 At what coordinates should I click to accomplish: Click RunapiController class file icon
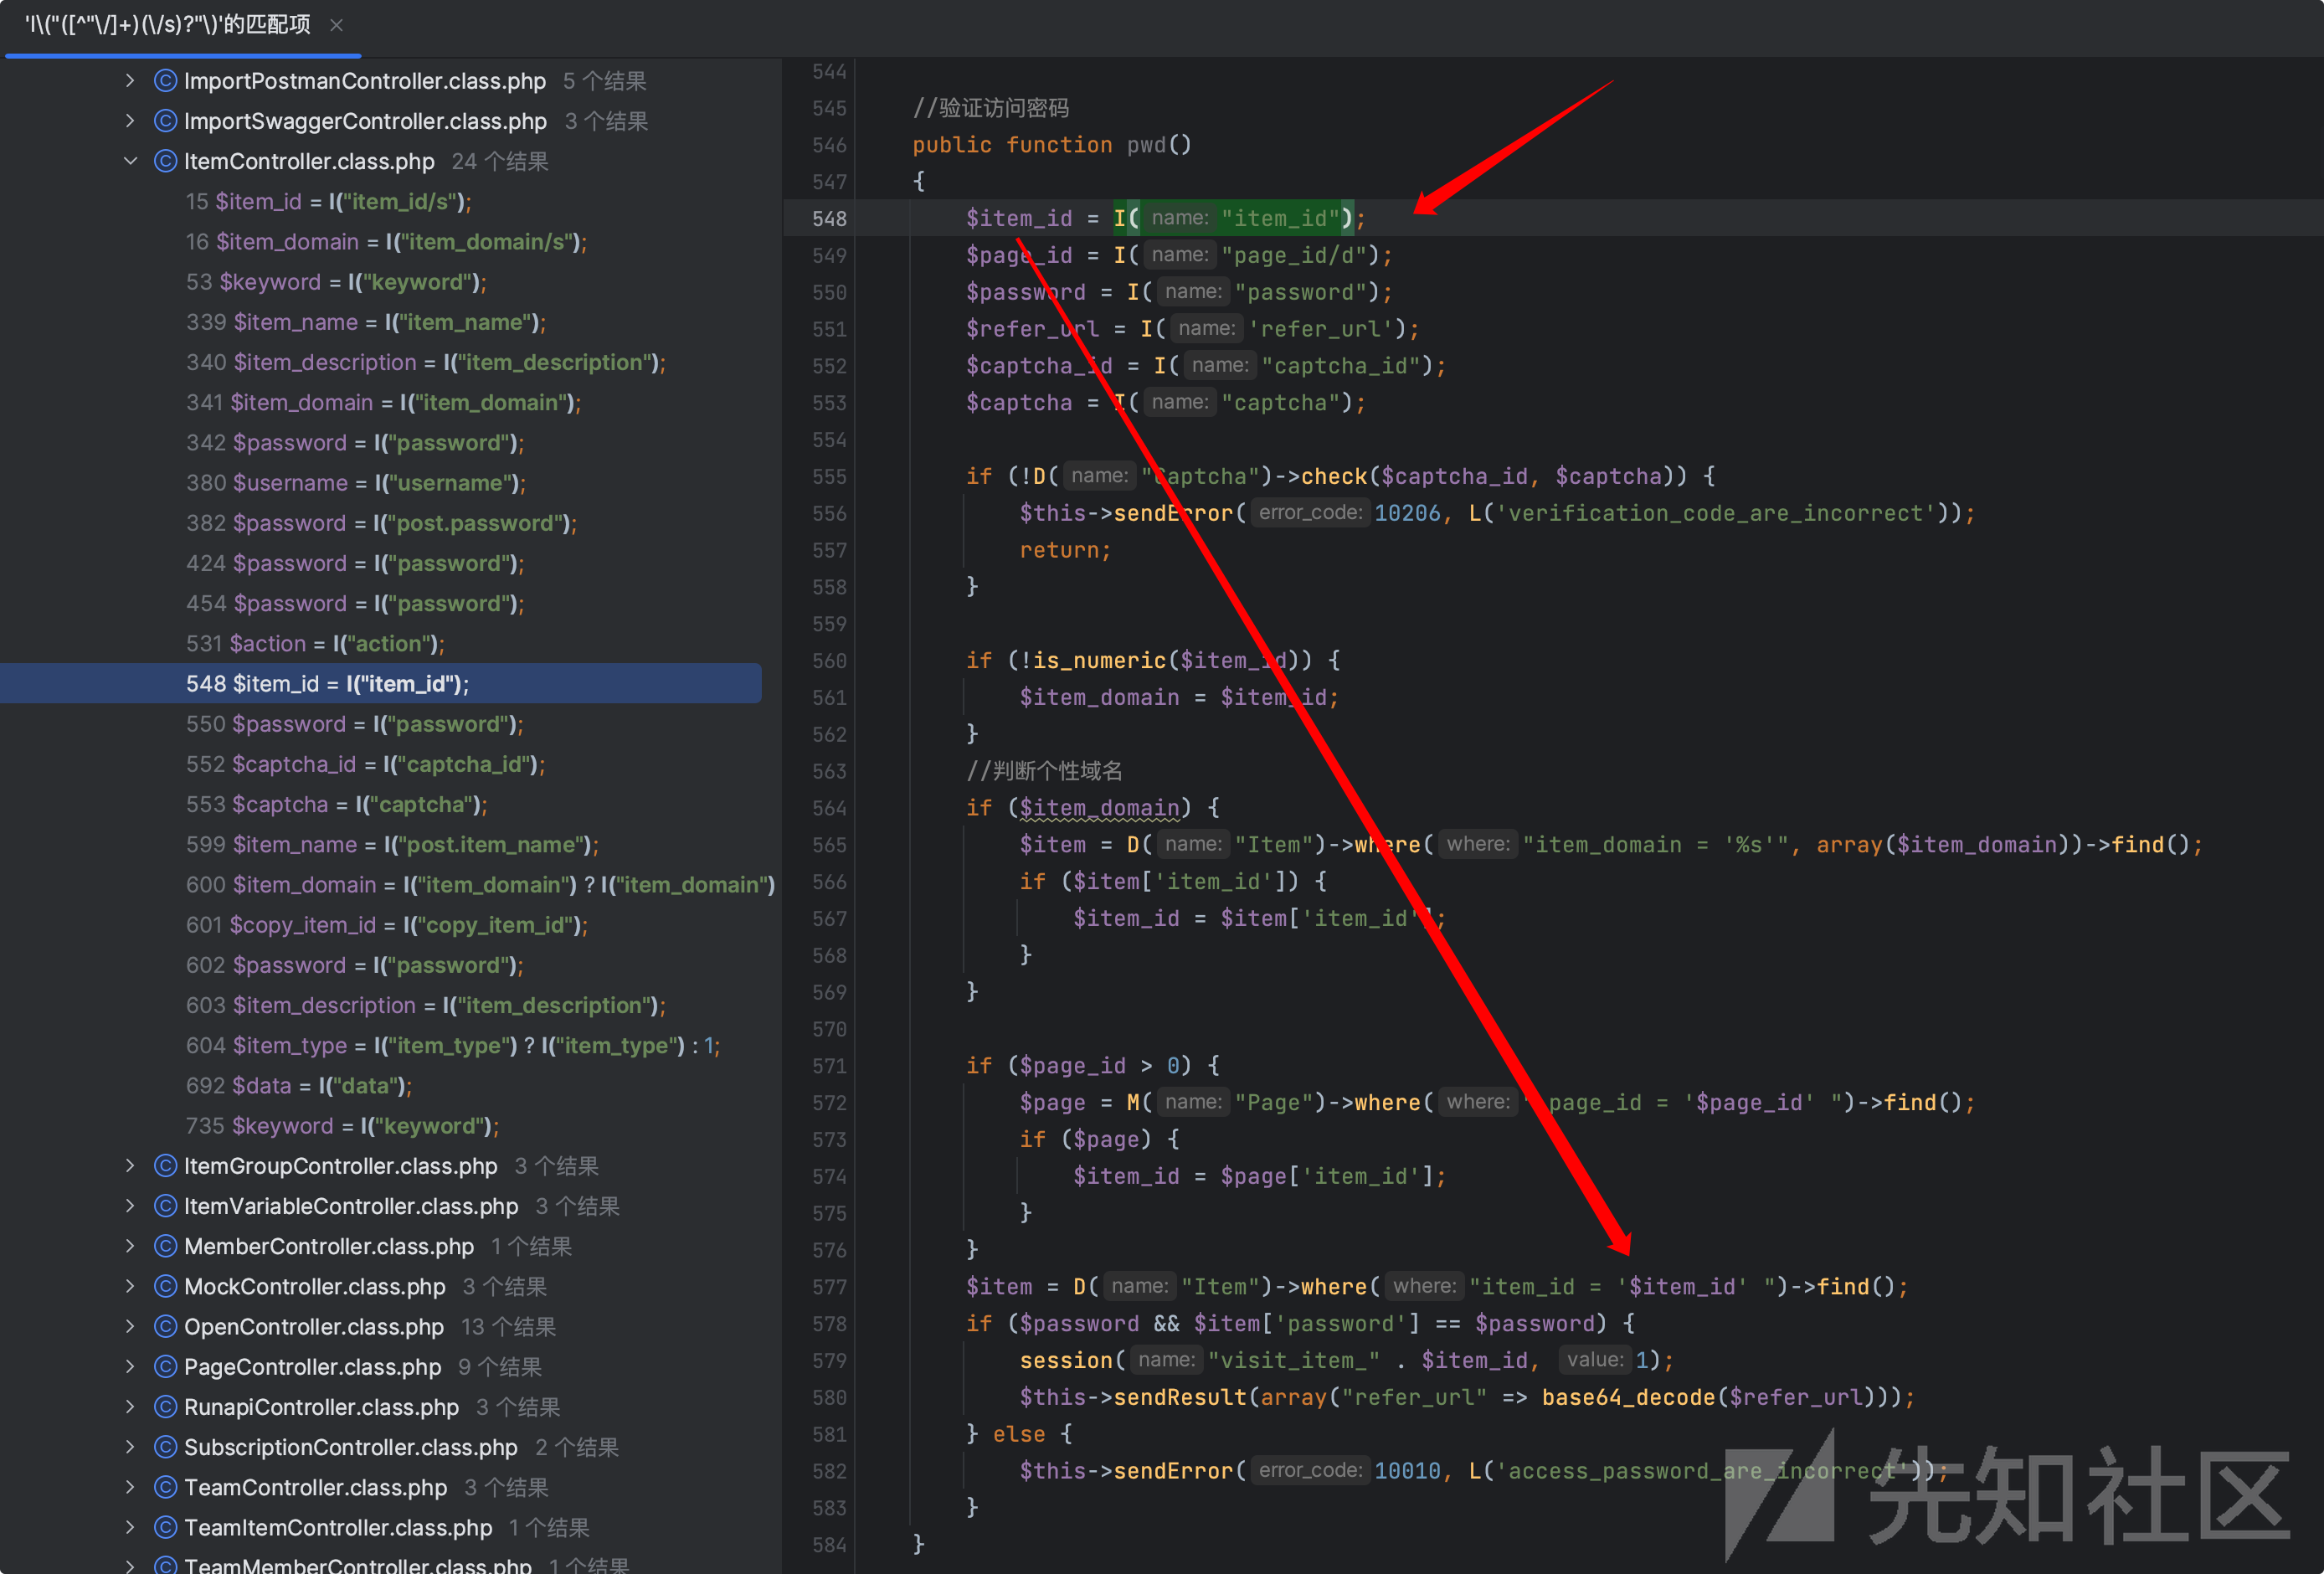tap(166, 1406)
